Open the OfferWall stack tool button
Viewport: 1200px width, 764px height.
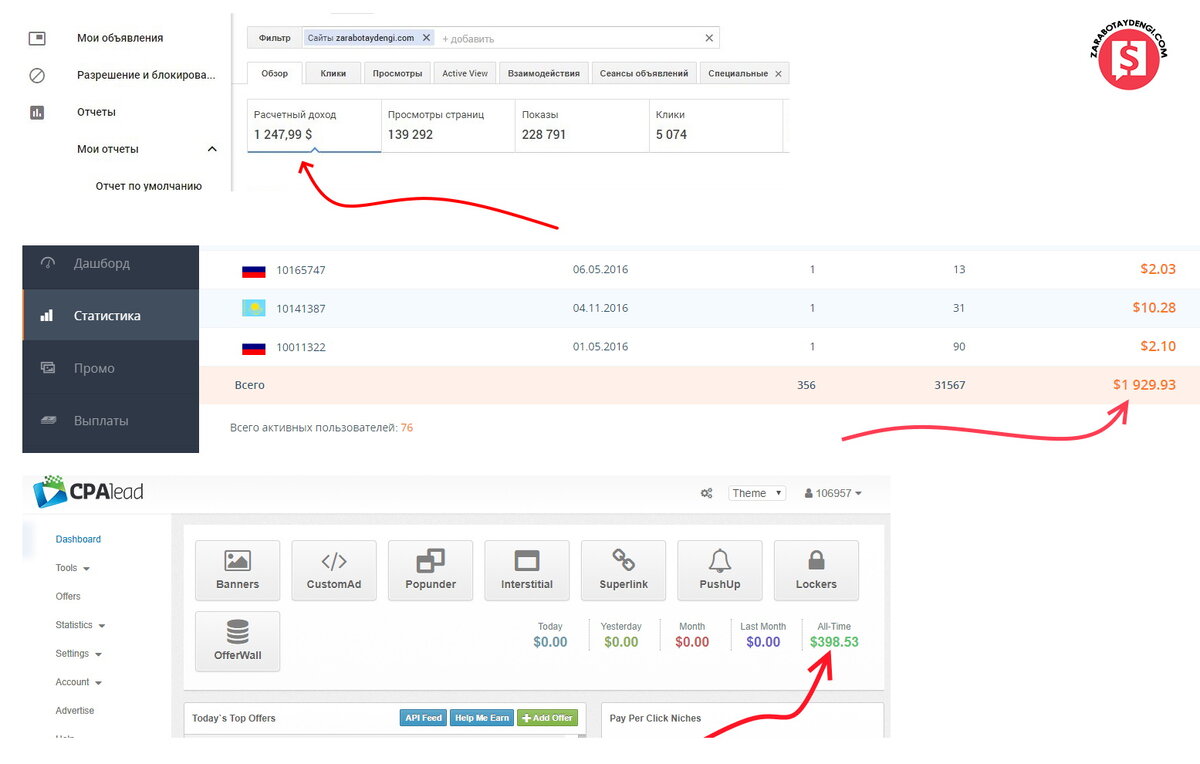[x=238, y=641]
